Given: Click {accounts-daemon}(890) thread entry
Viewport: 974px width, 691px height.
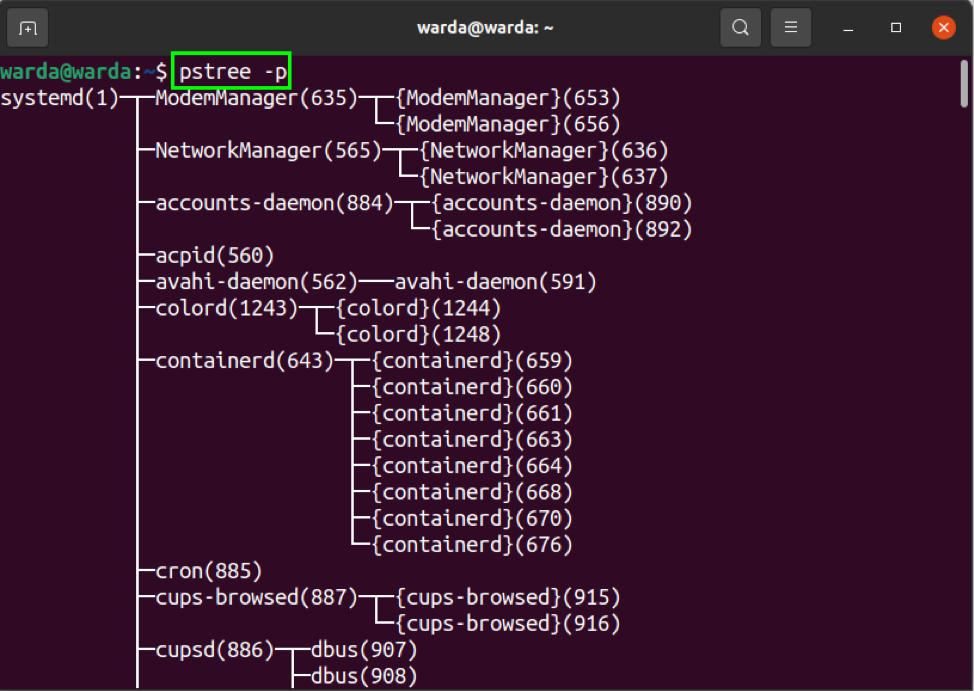Looking at the screenshot, I should pyautogui.click(x=562, y=203).
